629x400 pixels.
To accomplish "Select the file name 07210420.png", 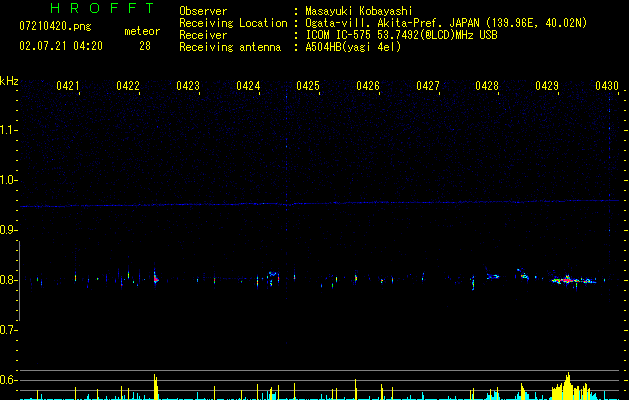I will point(55,27).
